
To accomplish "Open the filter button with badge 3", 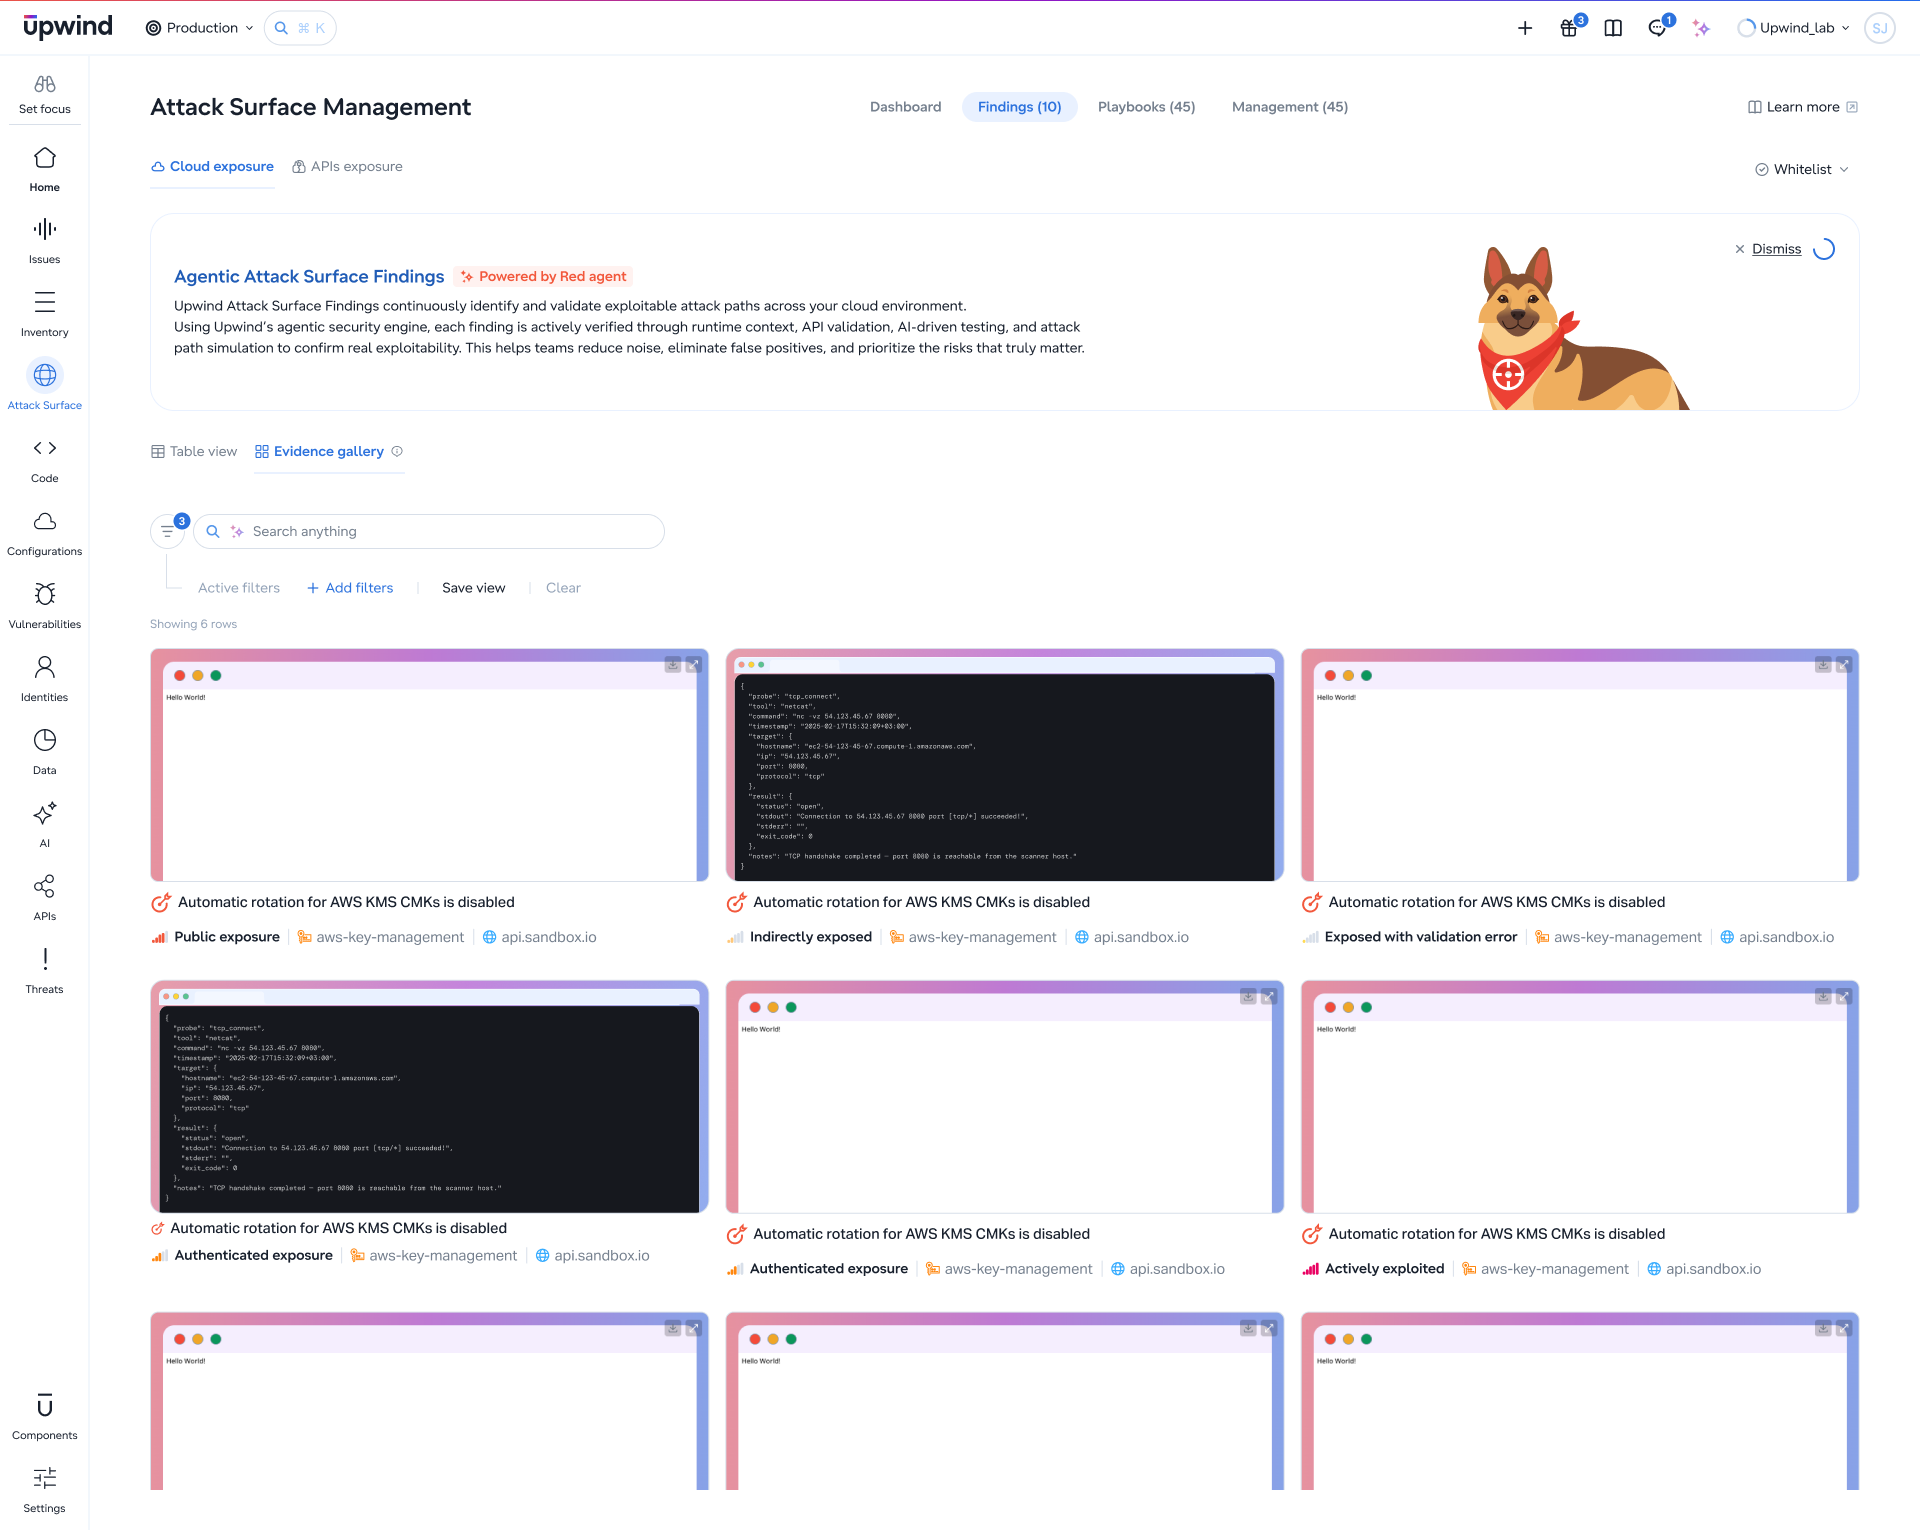I will point(168,531).
